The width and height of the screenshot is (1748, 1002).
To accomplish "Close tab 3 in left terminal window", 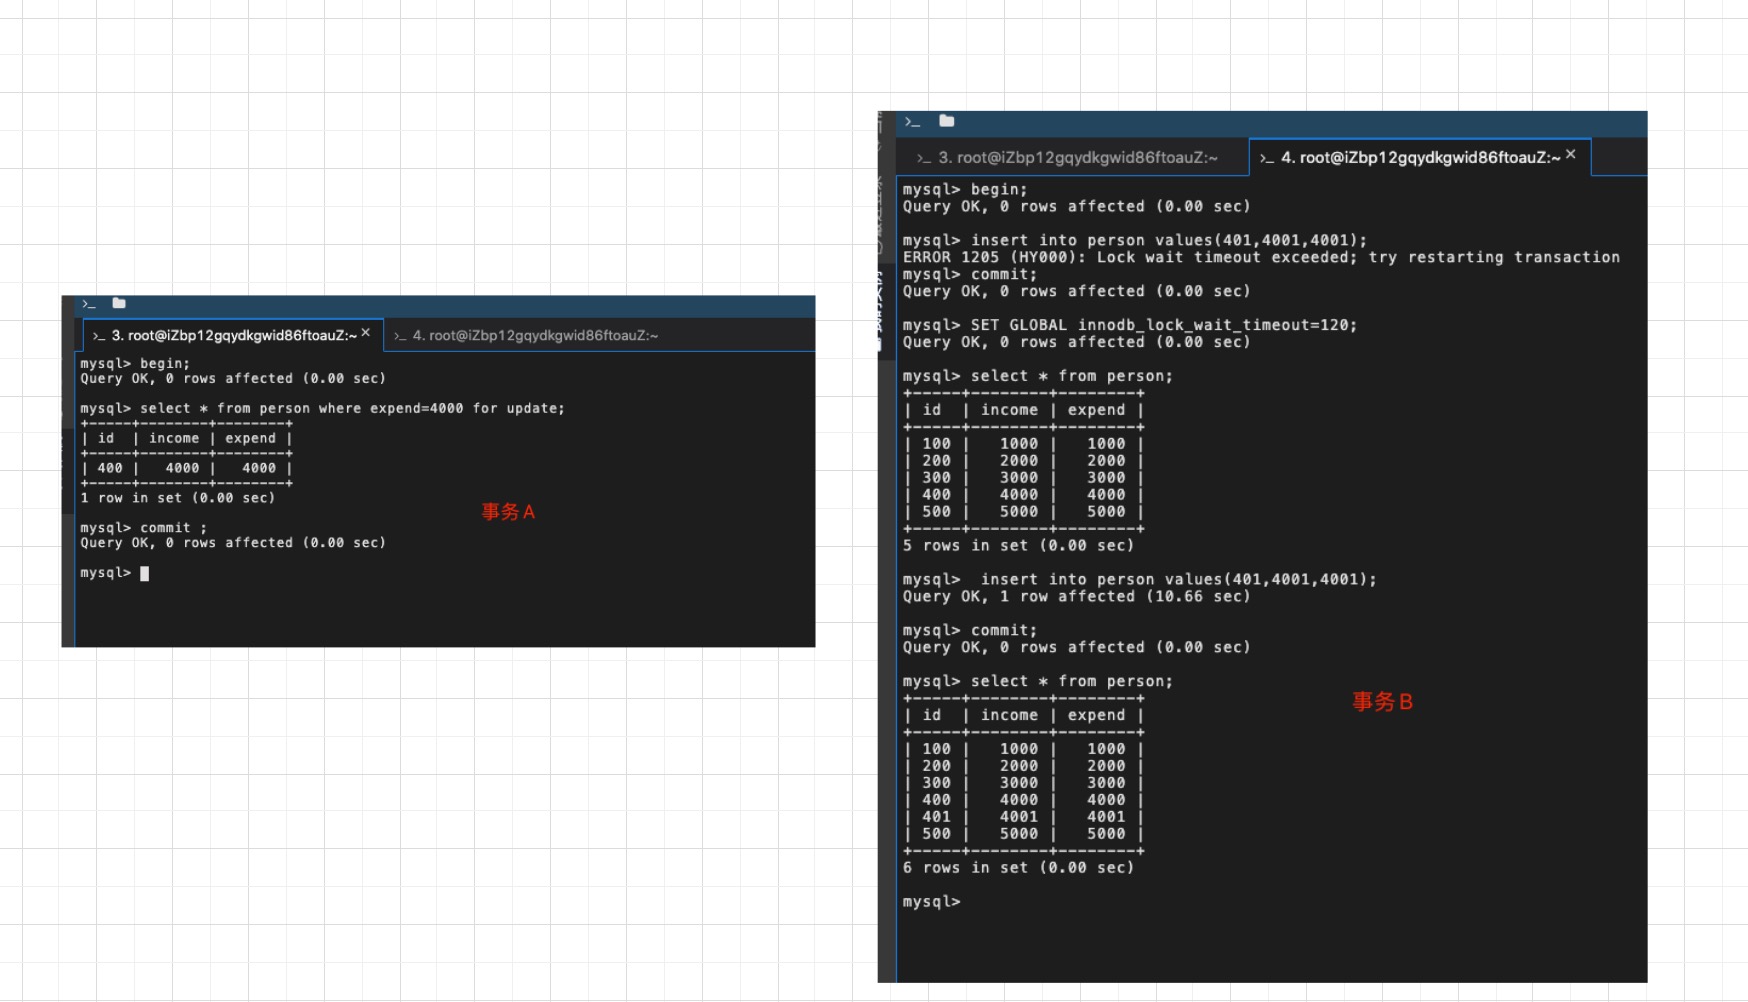I will pos(366,333).
